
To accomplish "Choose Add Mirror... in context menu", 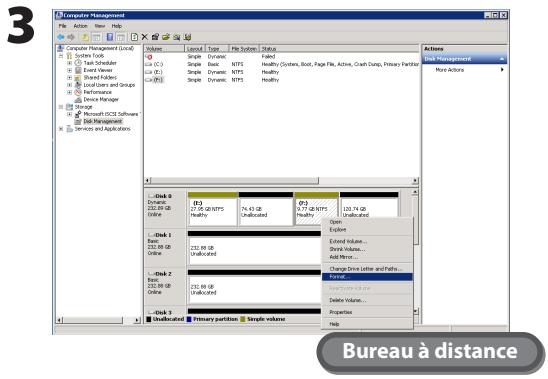I will coord(367,257).
